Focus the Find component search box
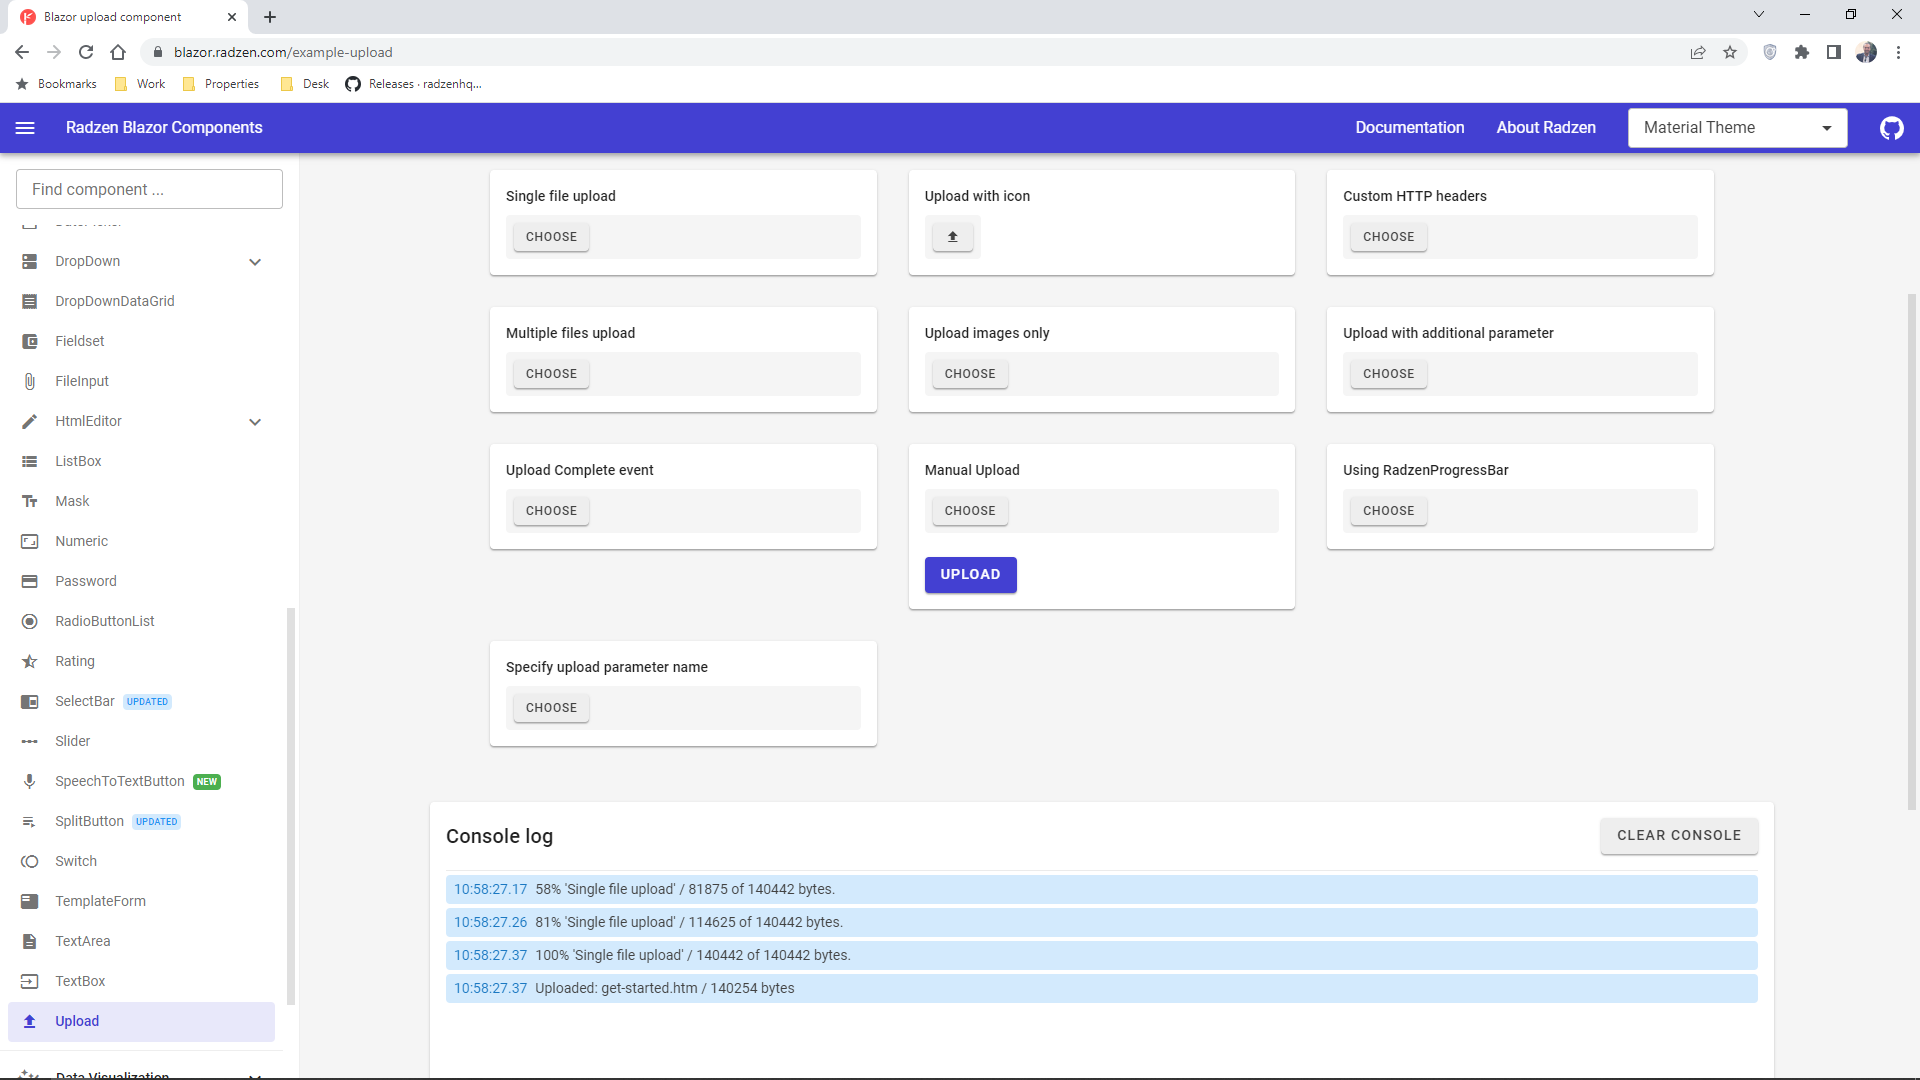1920x1080 pixels. (x=149, y=189)
